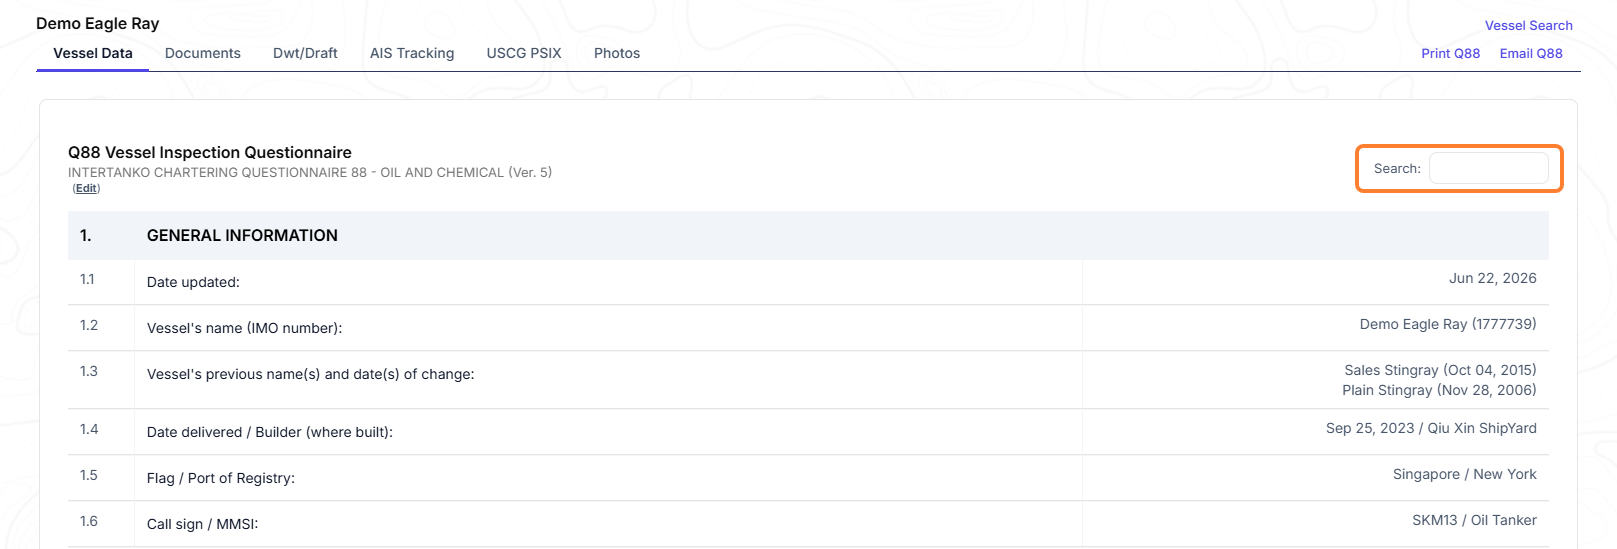View the Photos tab
Screen dimensions: 1617x549
click(x=617, y=53)
